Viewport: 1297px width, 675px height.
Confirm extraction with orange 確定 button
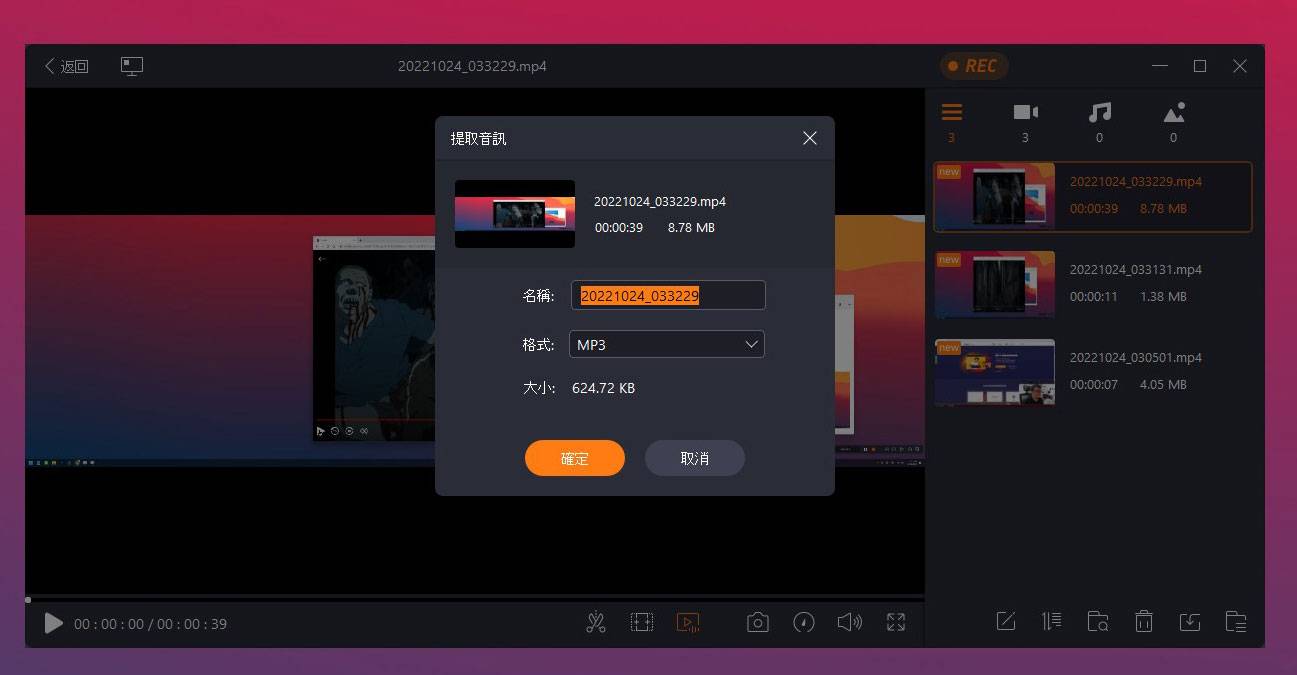pyautogui.click(x=575, y=458)
